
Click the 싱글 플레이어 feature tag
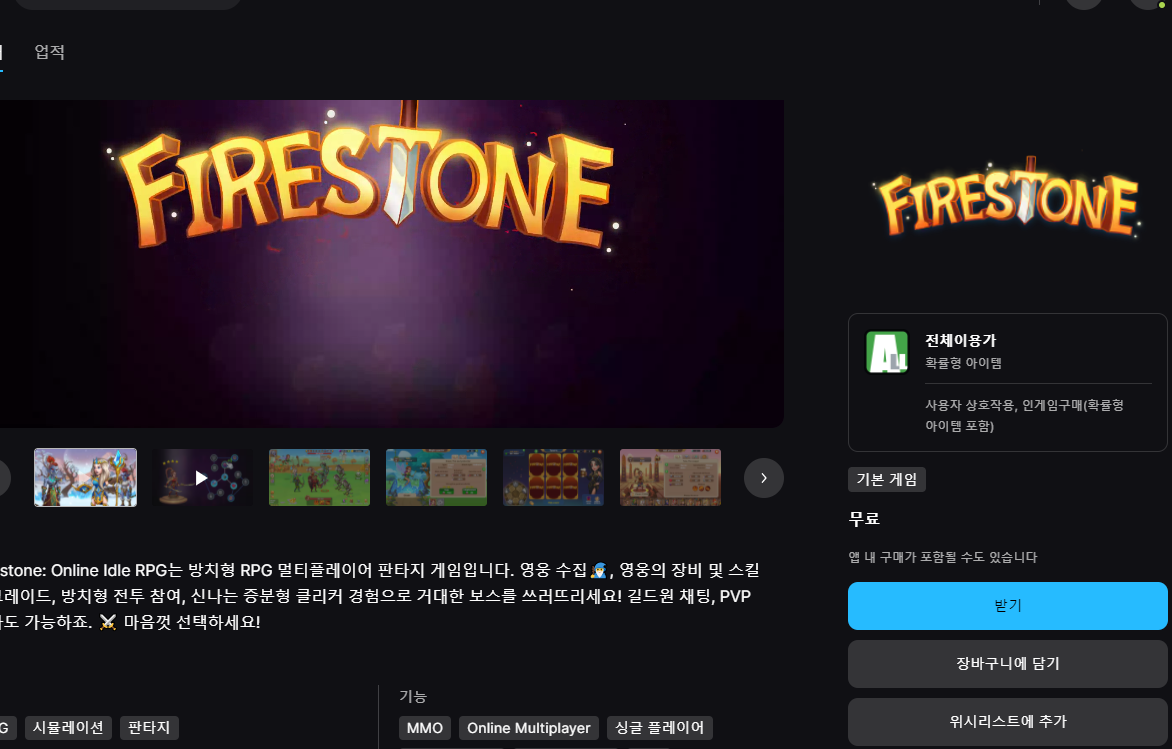[659, 728]
